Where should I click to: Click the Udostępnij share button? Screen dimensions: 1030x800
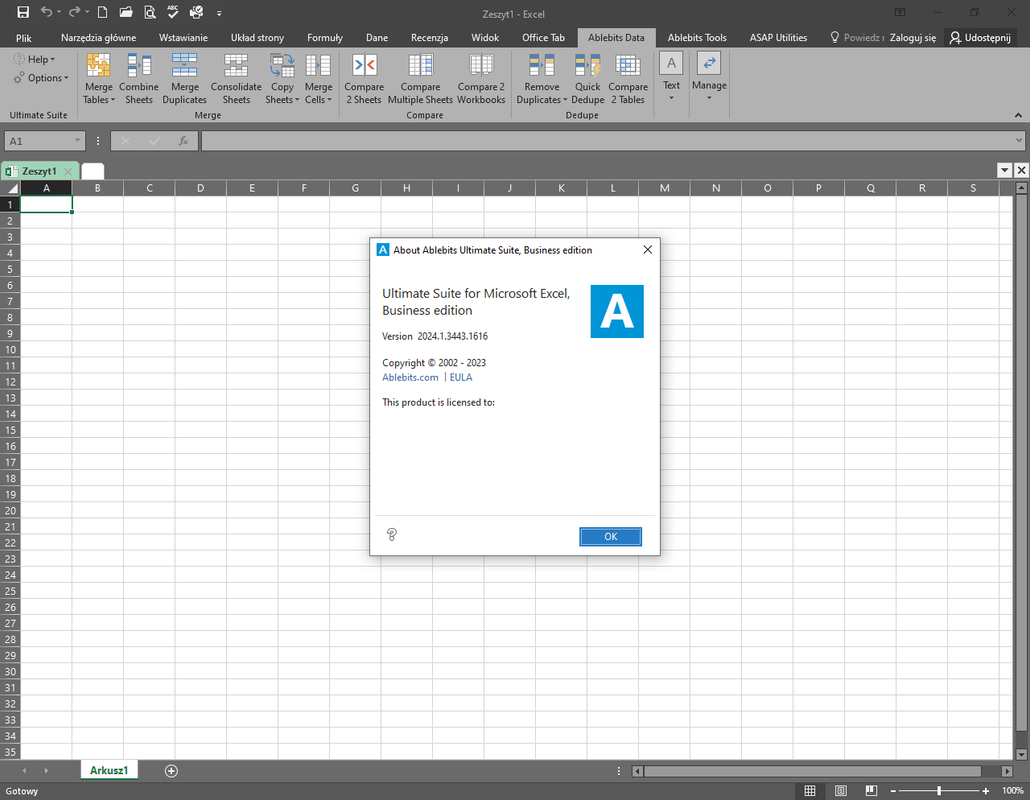pos(980,37)
